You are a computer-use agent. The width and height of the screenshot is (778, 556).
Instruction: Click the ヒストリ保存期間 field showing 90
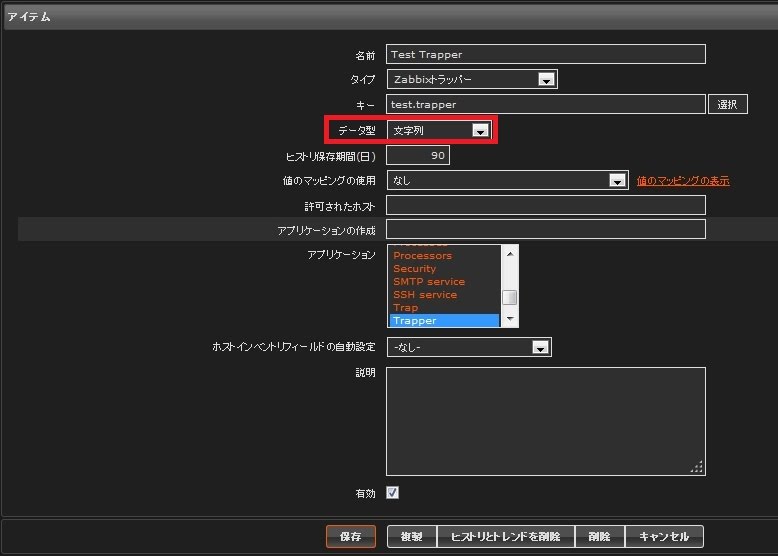click(x=418, y=155)
